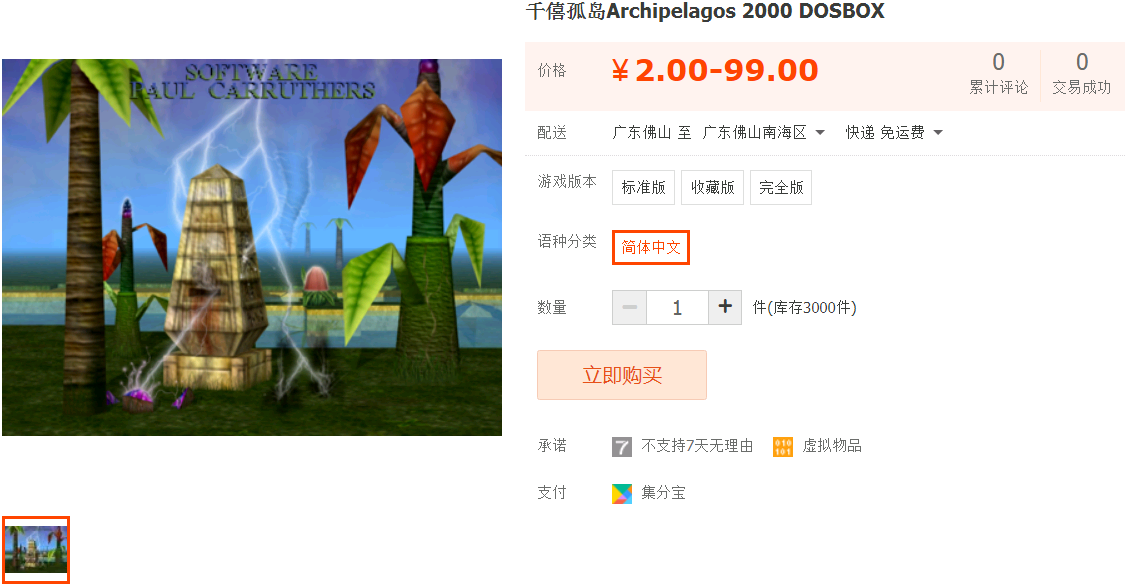Screen dimensions: 1129x585
Task: Expand the 快递 免运费 shipping dropdown
Action: pos(894,133)
